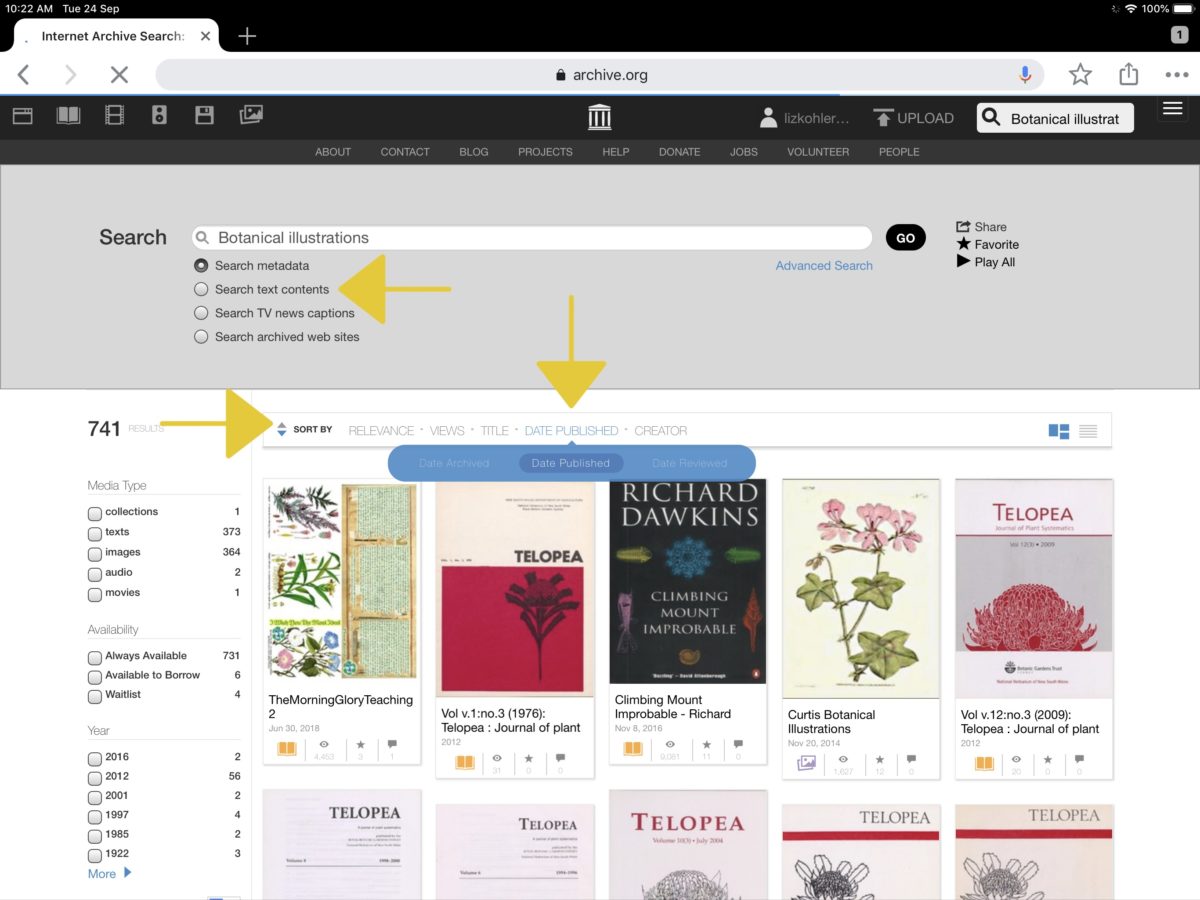
Task: Open the browser three-dot menu
Action: click(x=1176, y=75)
